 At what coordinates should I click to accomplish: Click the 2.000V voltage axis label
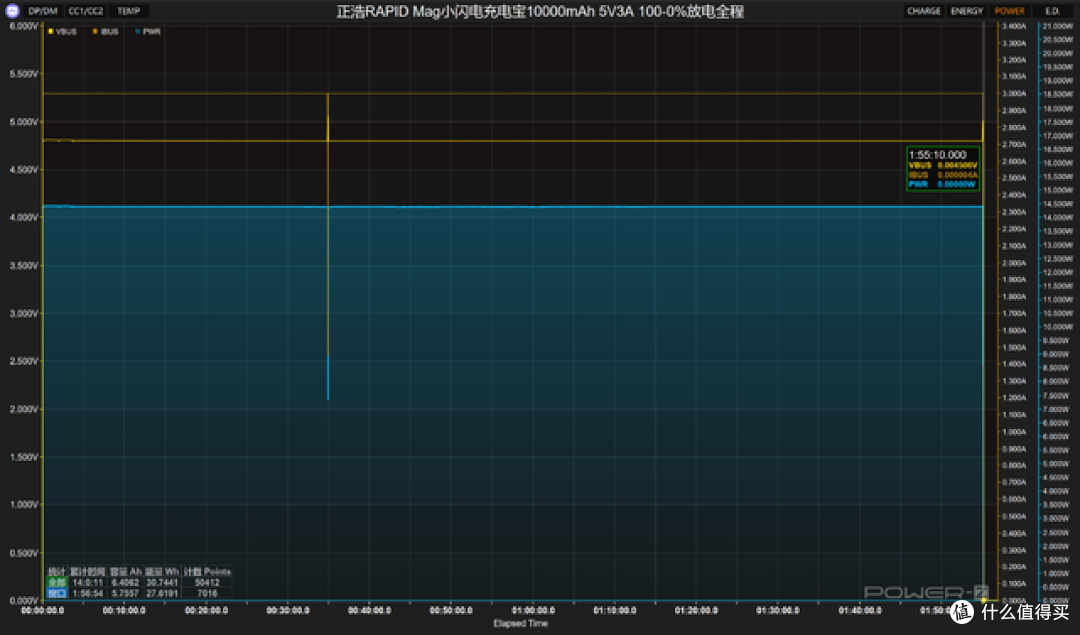coord(24,409)
